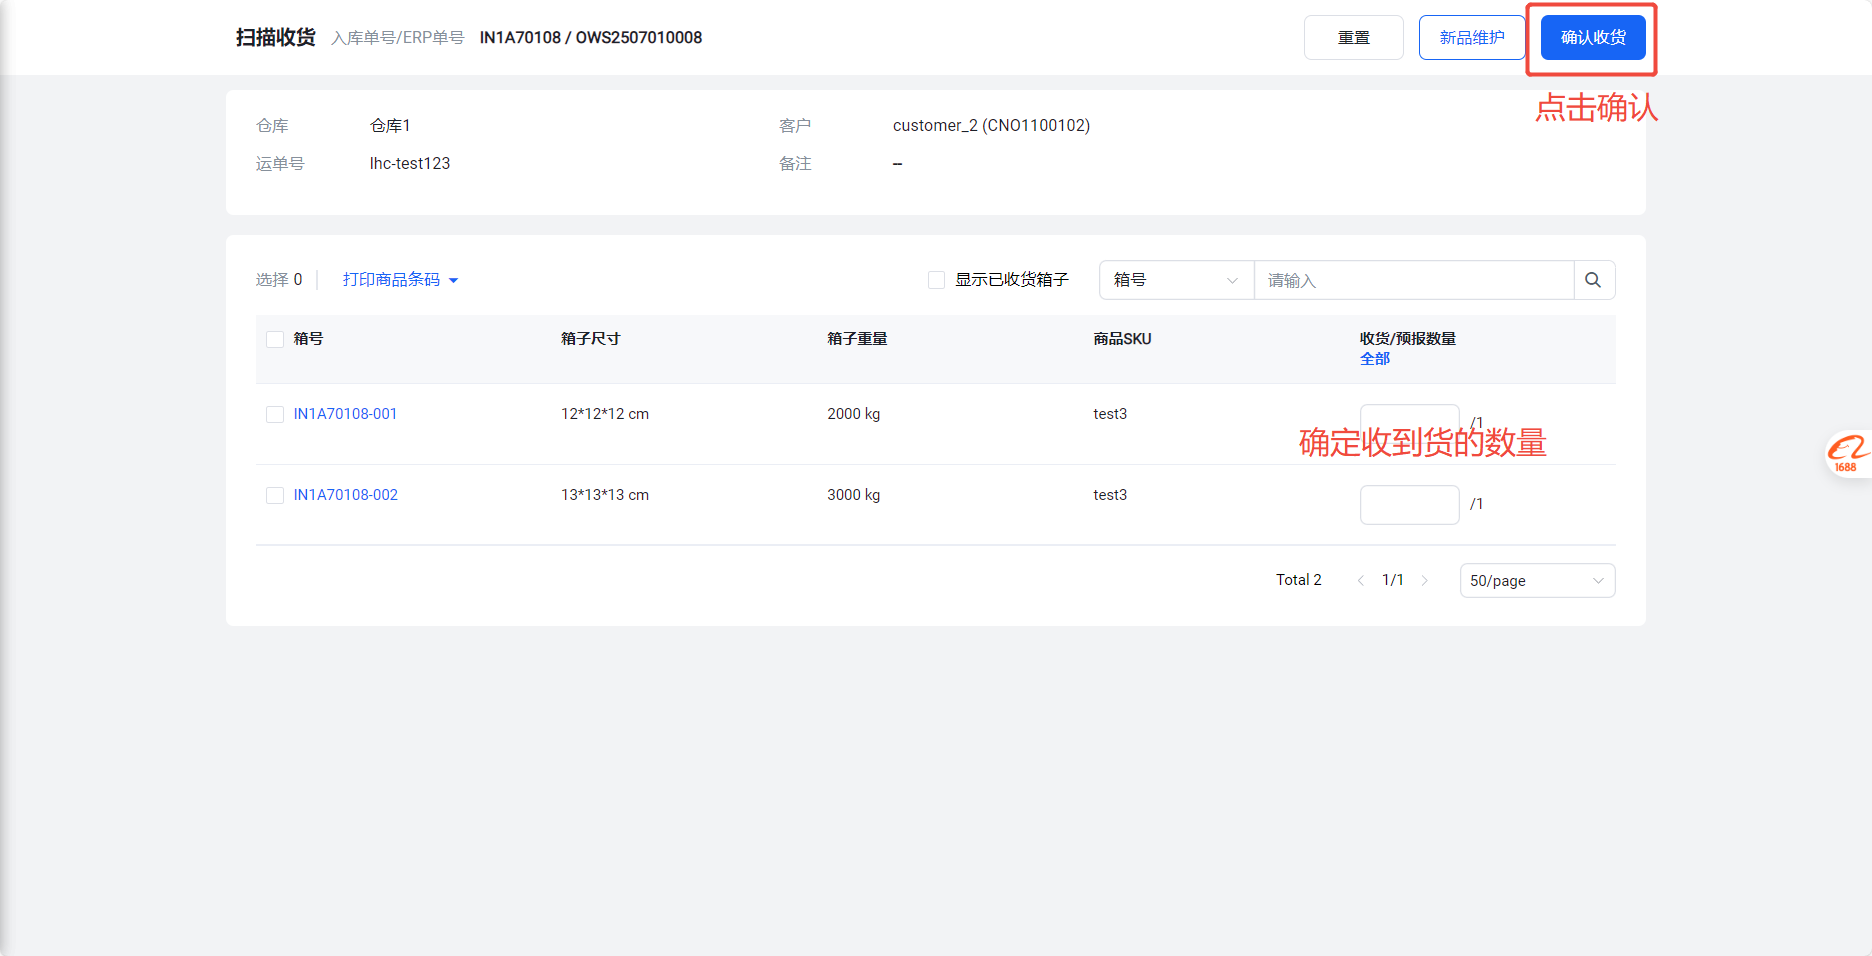Open box link IN1A70108-001
The height and width of the screenshot is (956, 1872).
(345, 414)
